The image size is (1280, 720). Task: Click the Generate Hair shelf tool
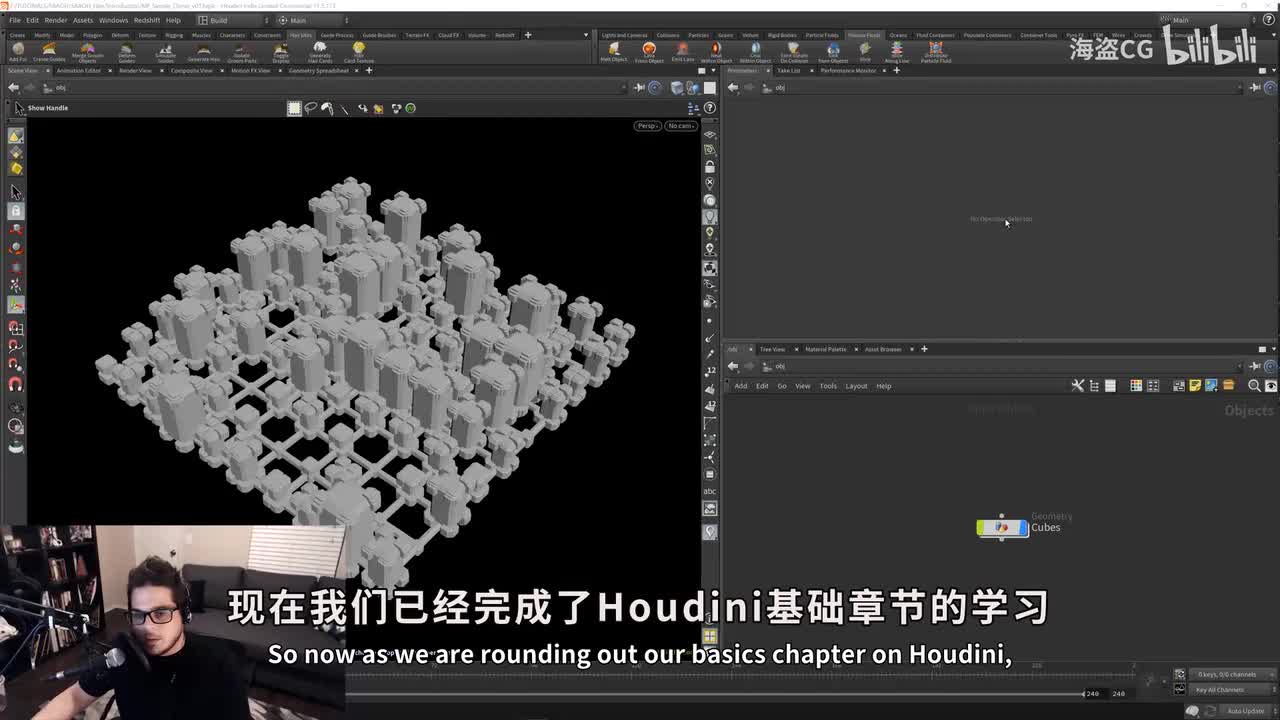[203, 52]
